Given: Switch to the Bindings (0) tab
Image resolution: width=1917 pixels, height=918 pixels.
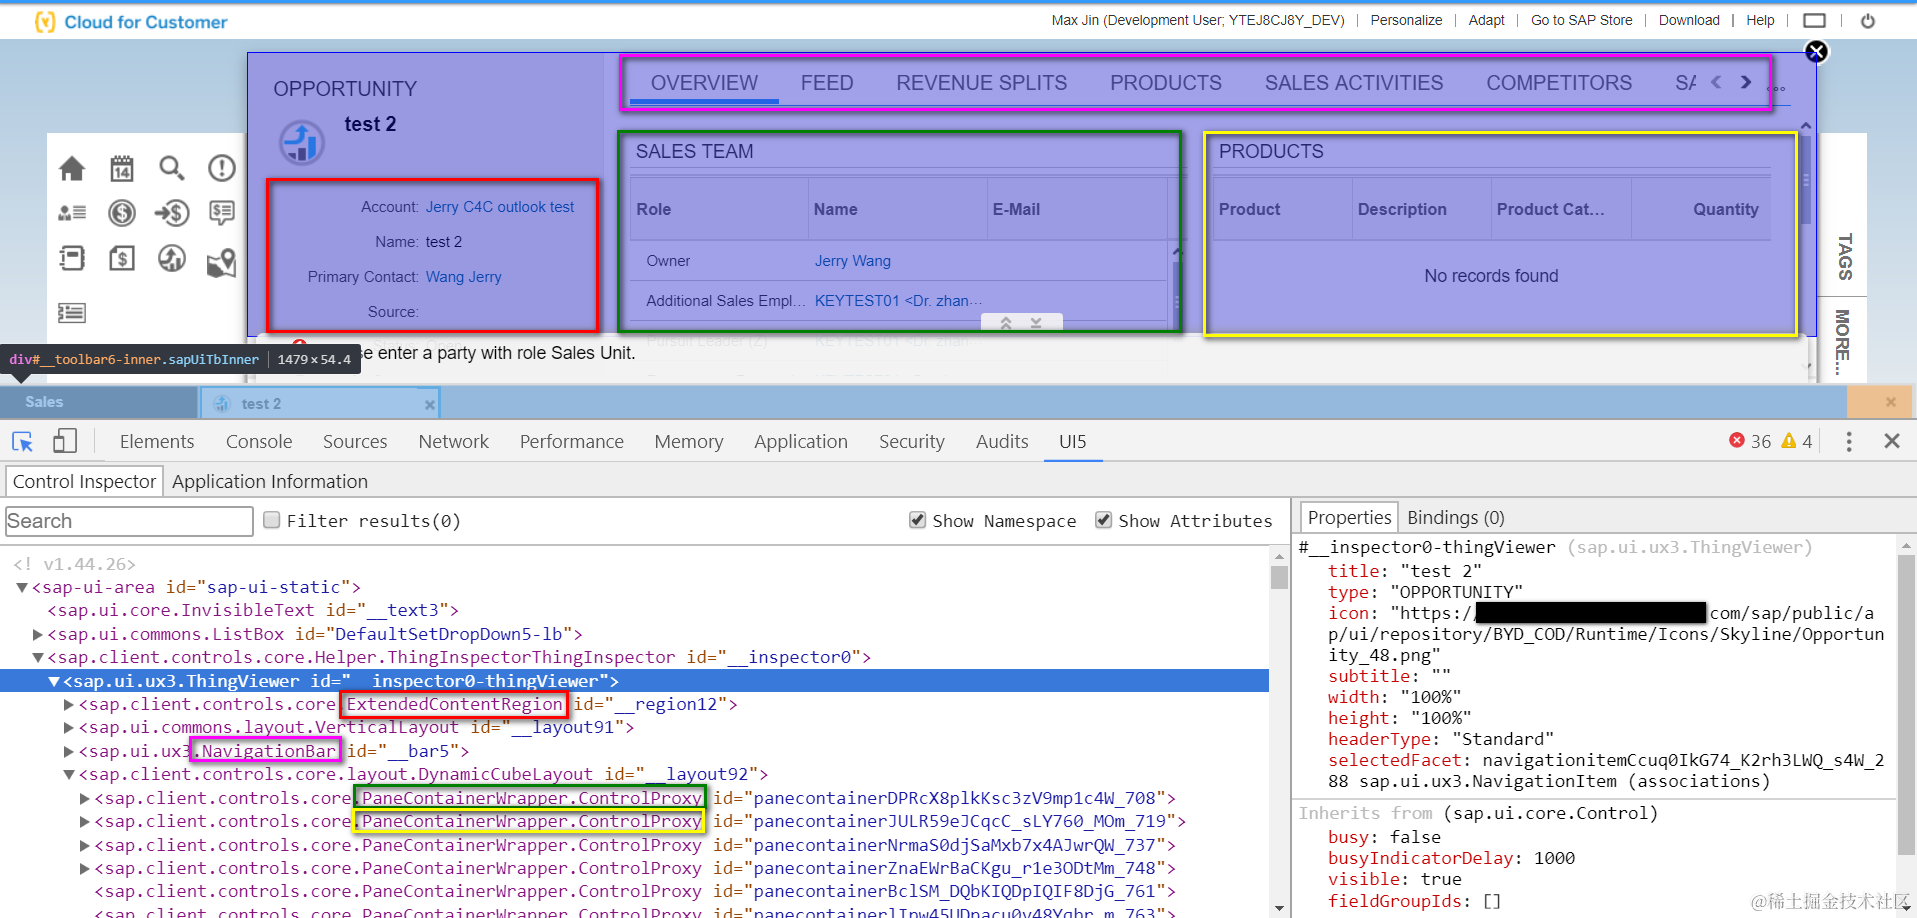Looking at the screenshot, I should point(1455,517).
